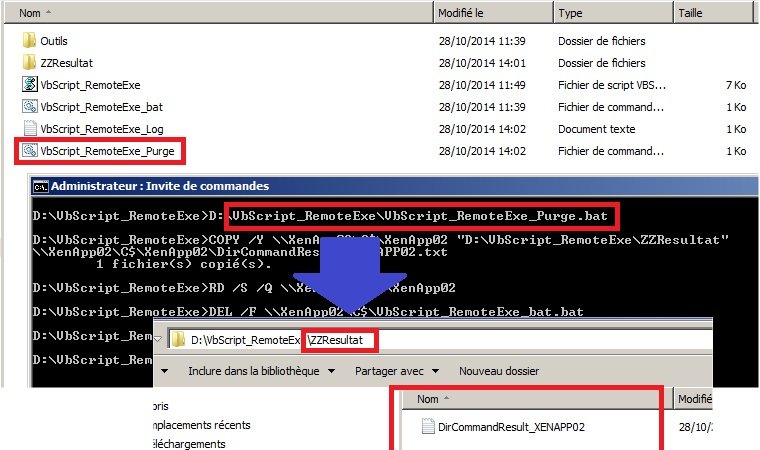Select the ZZResultat folder icon in file list
The image size is (760, 450).
[x=29, y=63]
